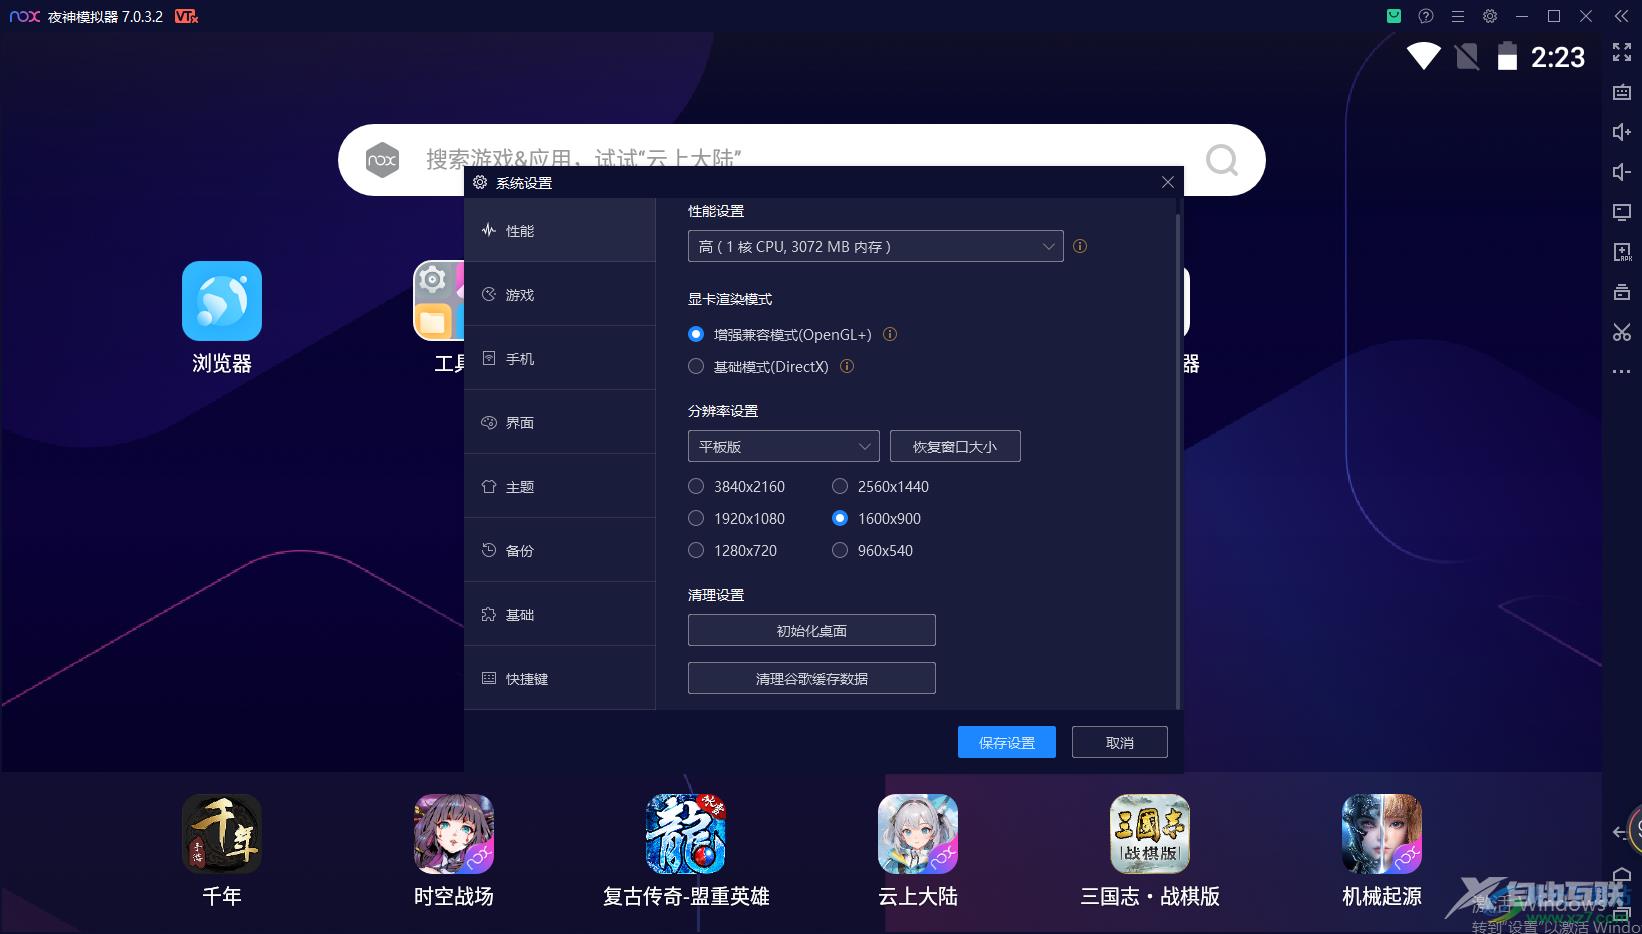Open settings gear in title bar
1642x934 pixels.
click(x=1490, y=16)
